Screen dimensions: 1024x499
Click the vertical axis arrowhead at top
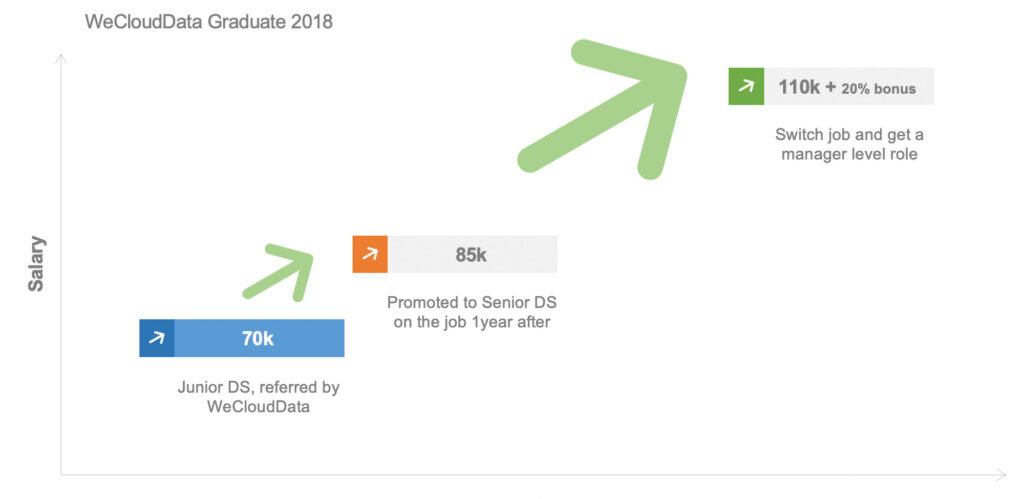tap(61, 59)
